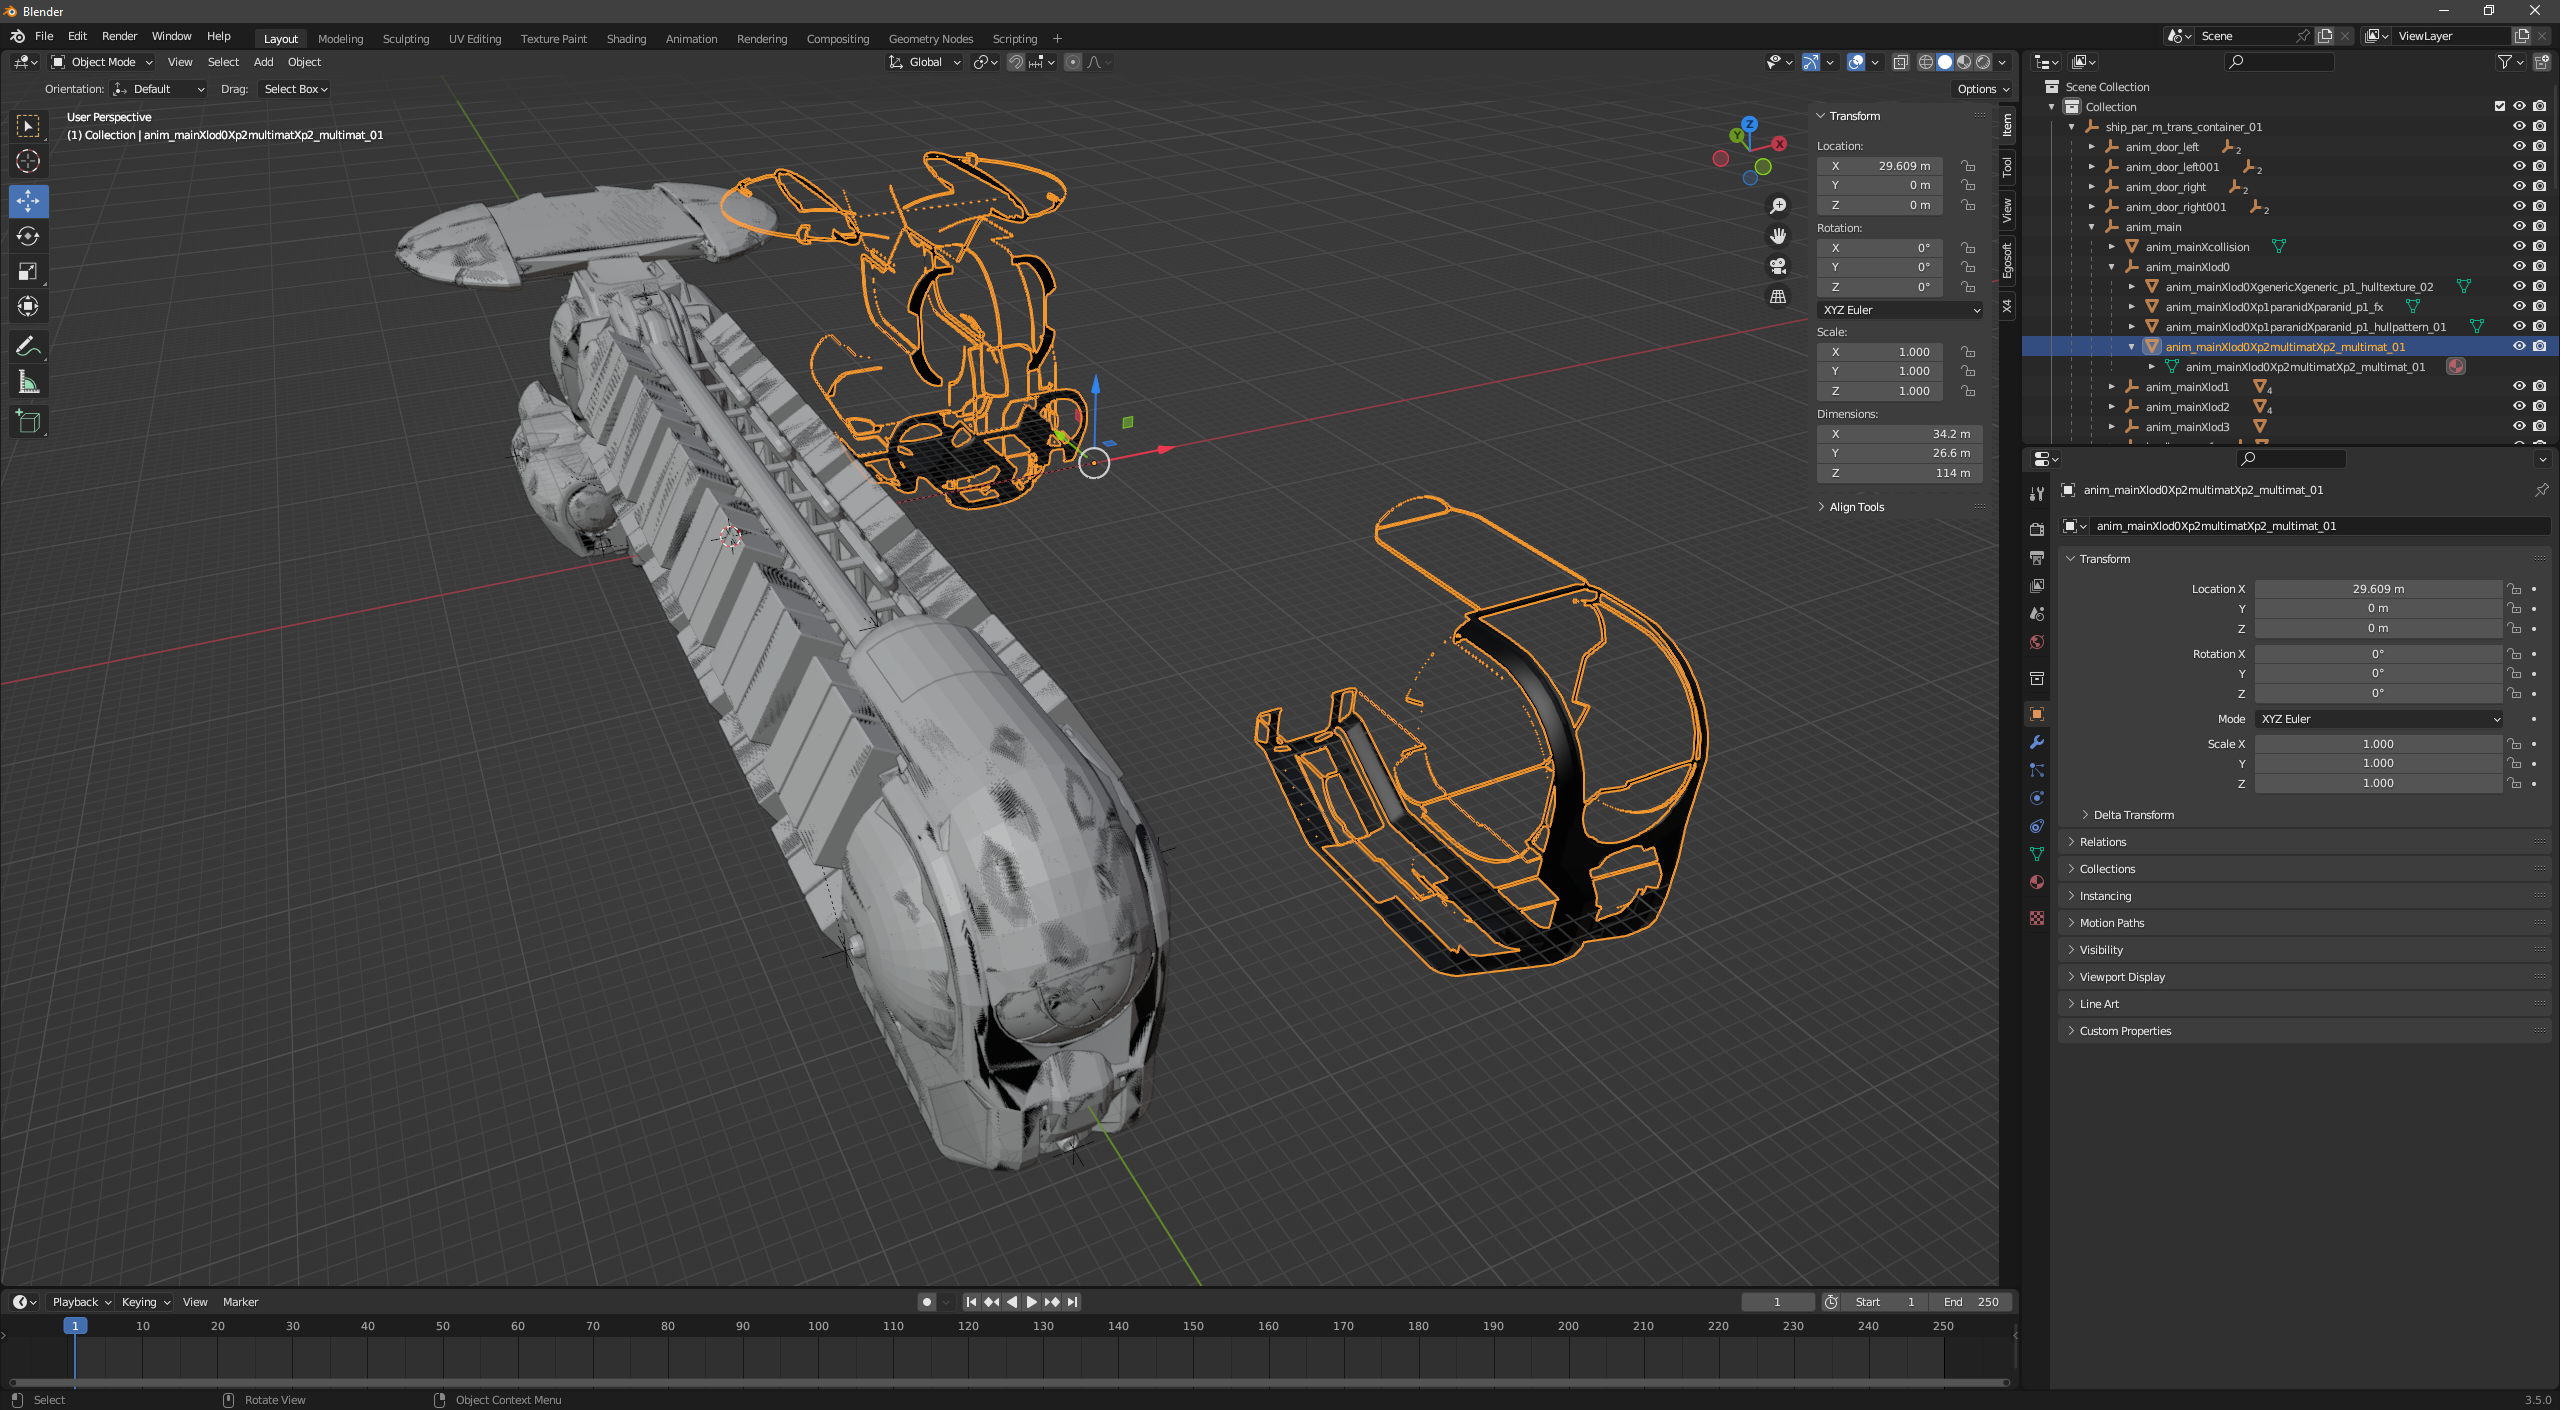
Task: Open Texture properties checker icon
Action: pos(2036,918)
